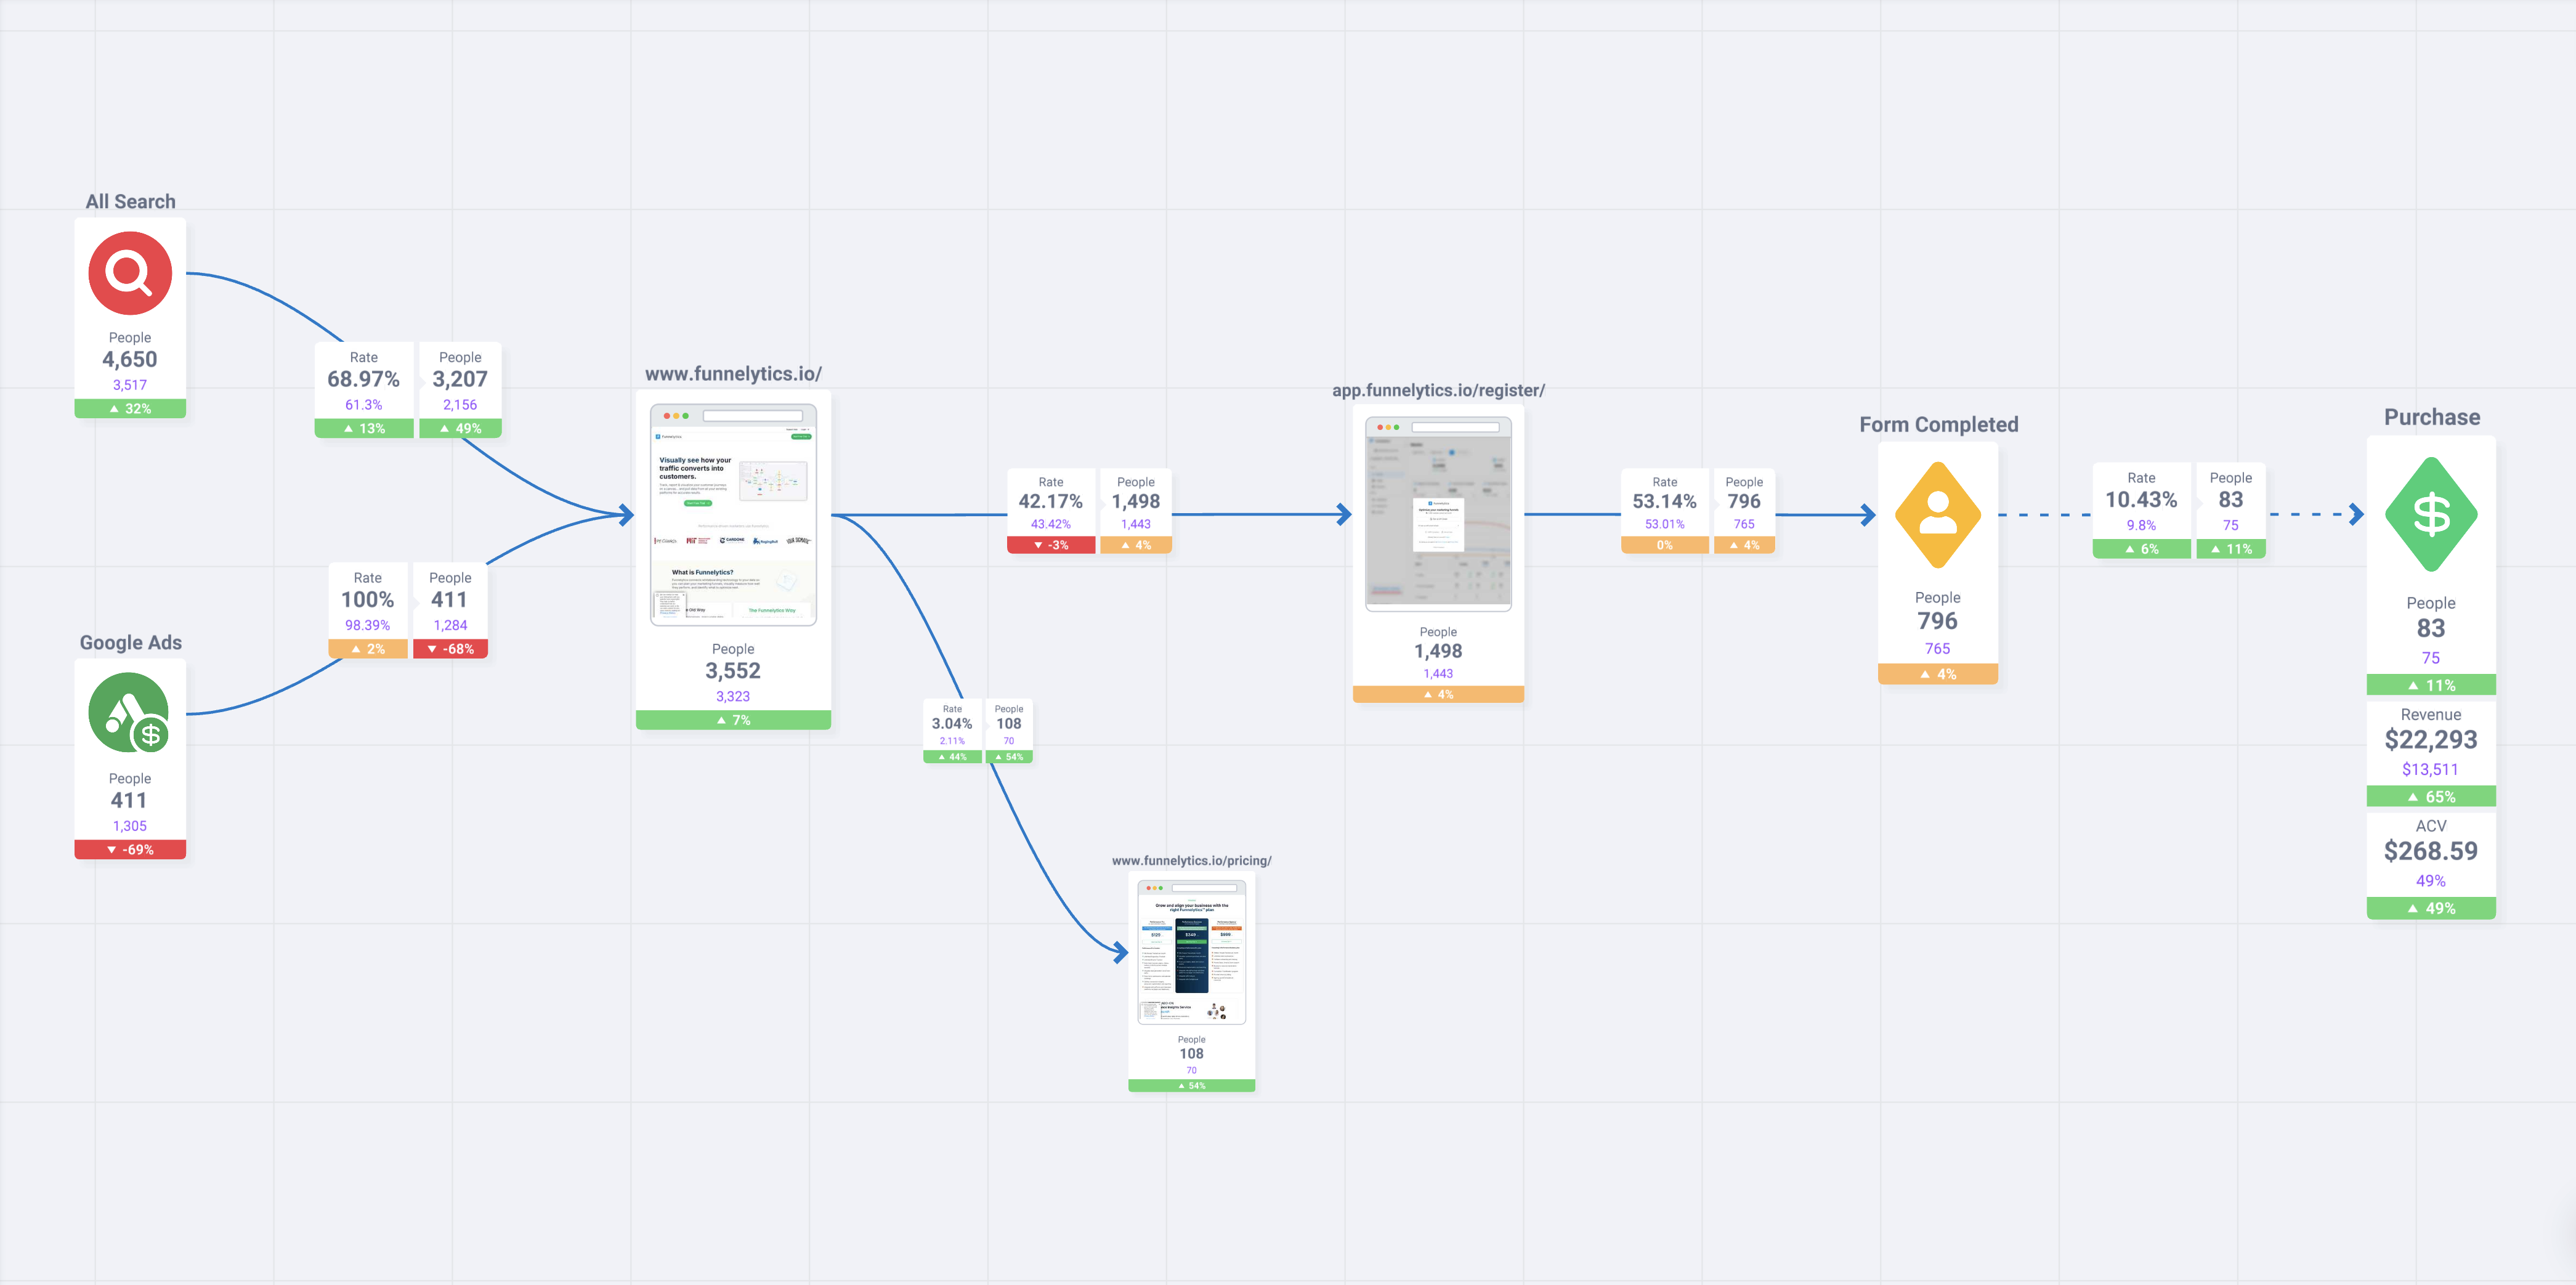The width and height of the screenshot is (2576, 1285).
Task: Open the www.funnelytics.io homepage thumbnail
Action: point(733,515)
